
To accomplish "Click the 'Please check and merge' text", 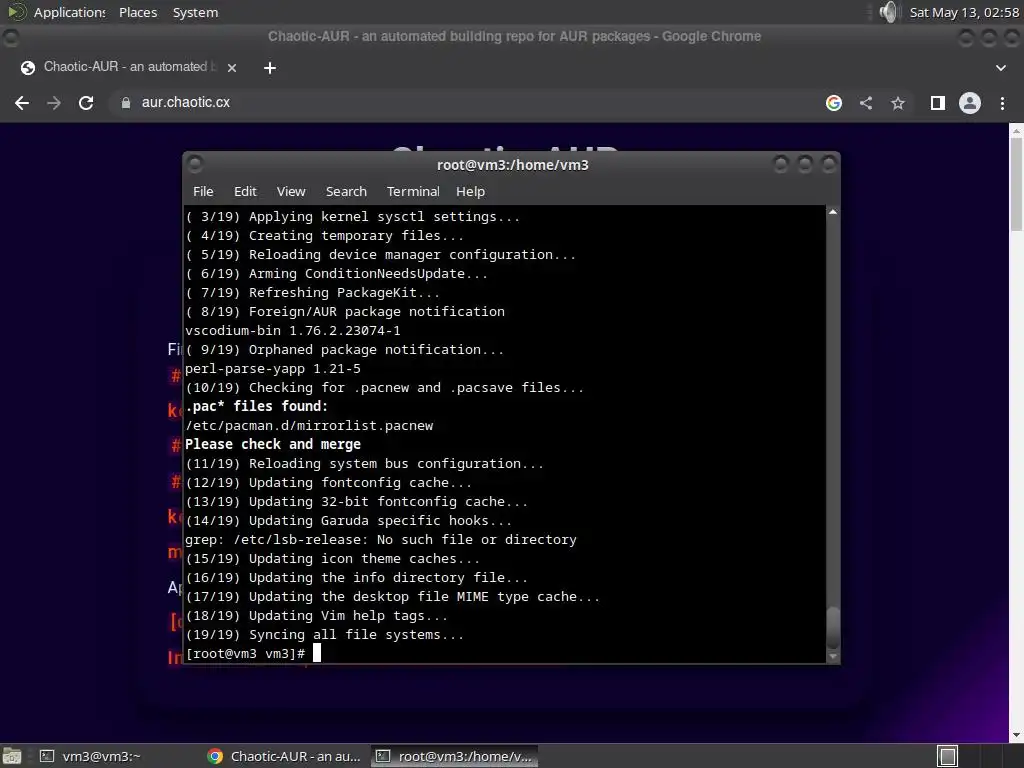I will (273, 445).
